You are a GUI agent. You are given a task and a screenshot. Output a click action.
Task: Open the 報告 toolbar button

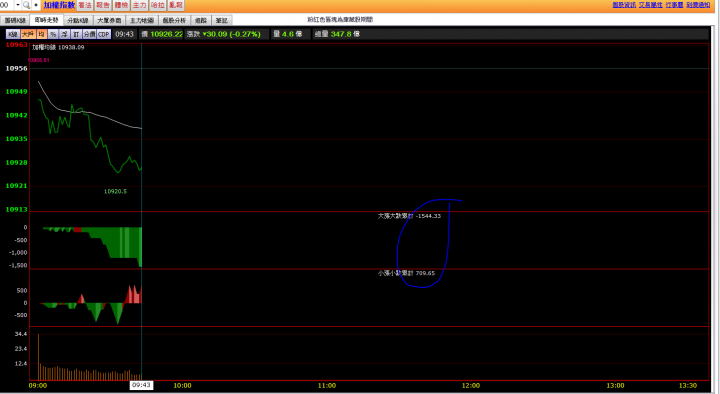103,5
